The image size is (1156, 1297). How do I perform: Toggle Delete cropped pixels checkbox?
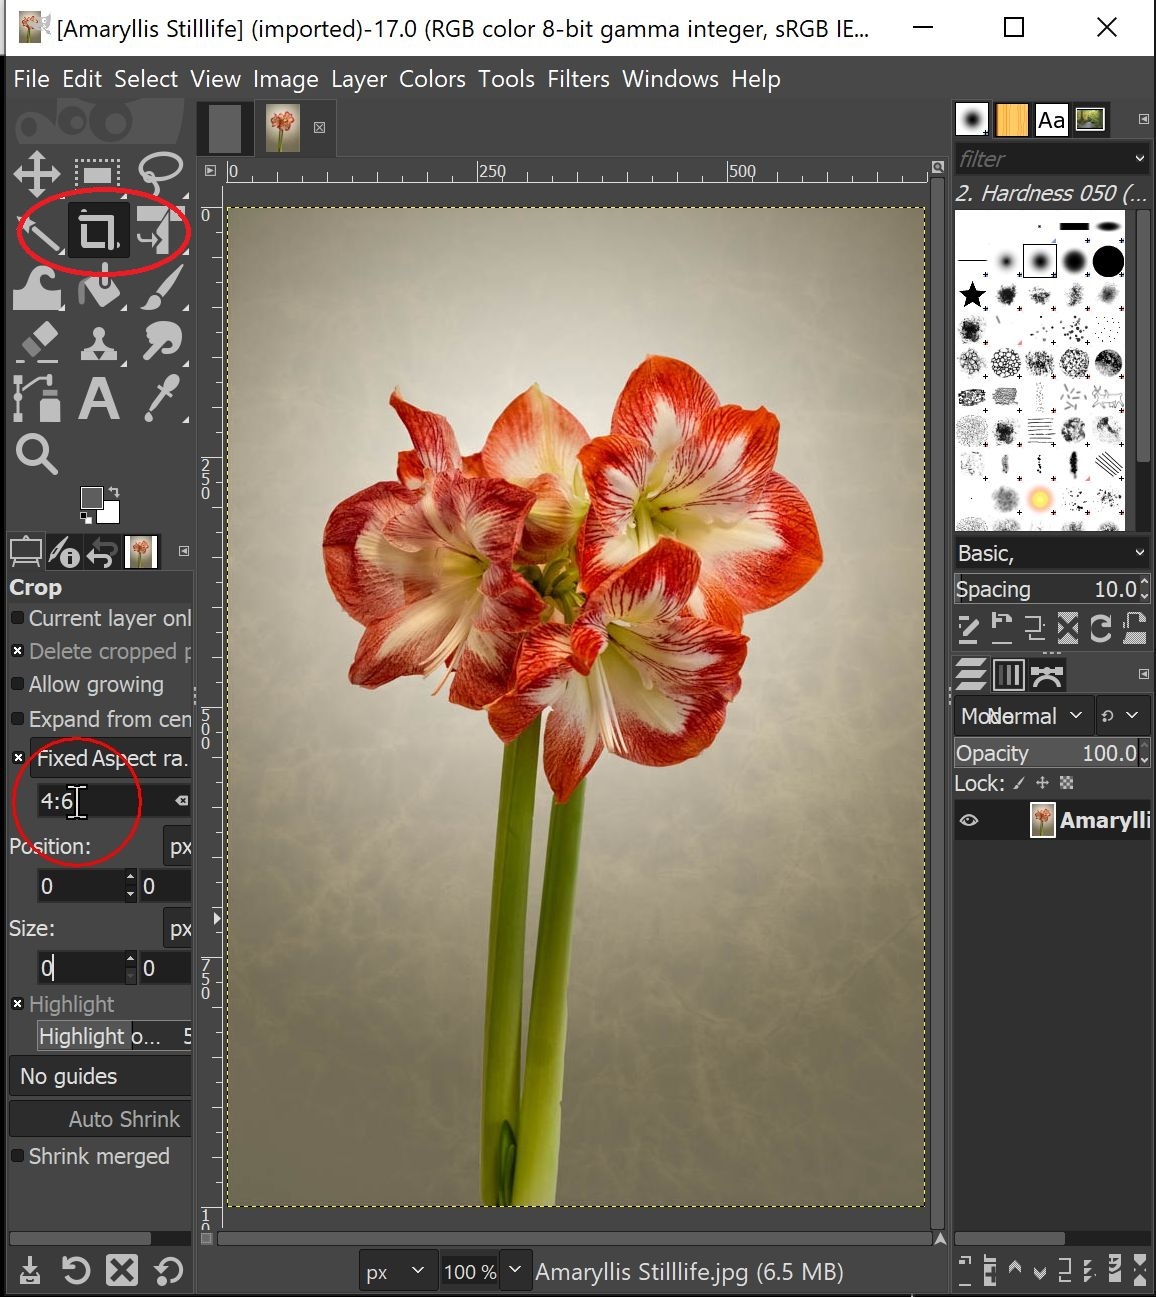(x=17, y=651)
